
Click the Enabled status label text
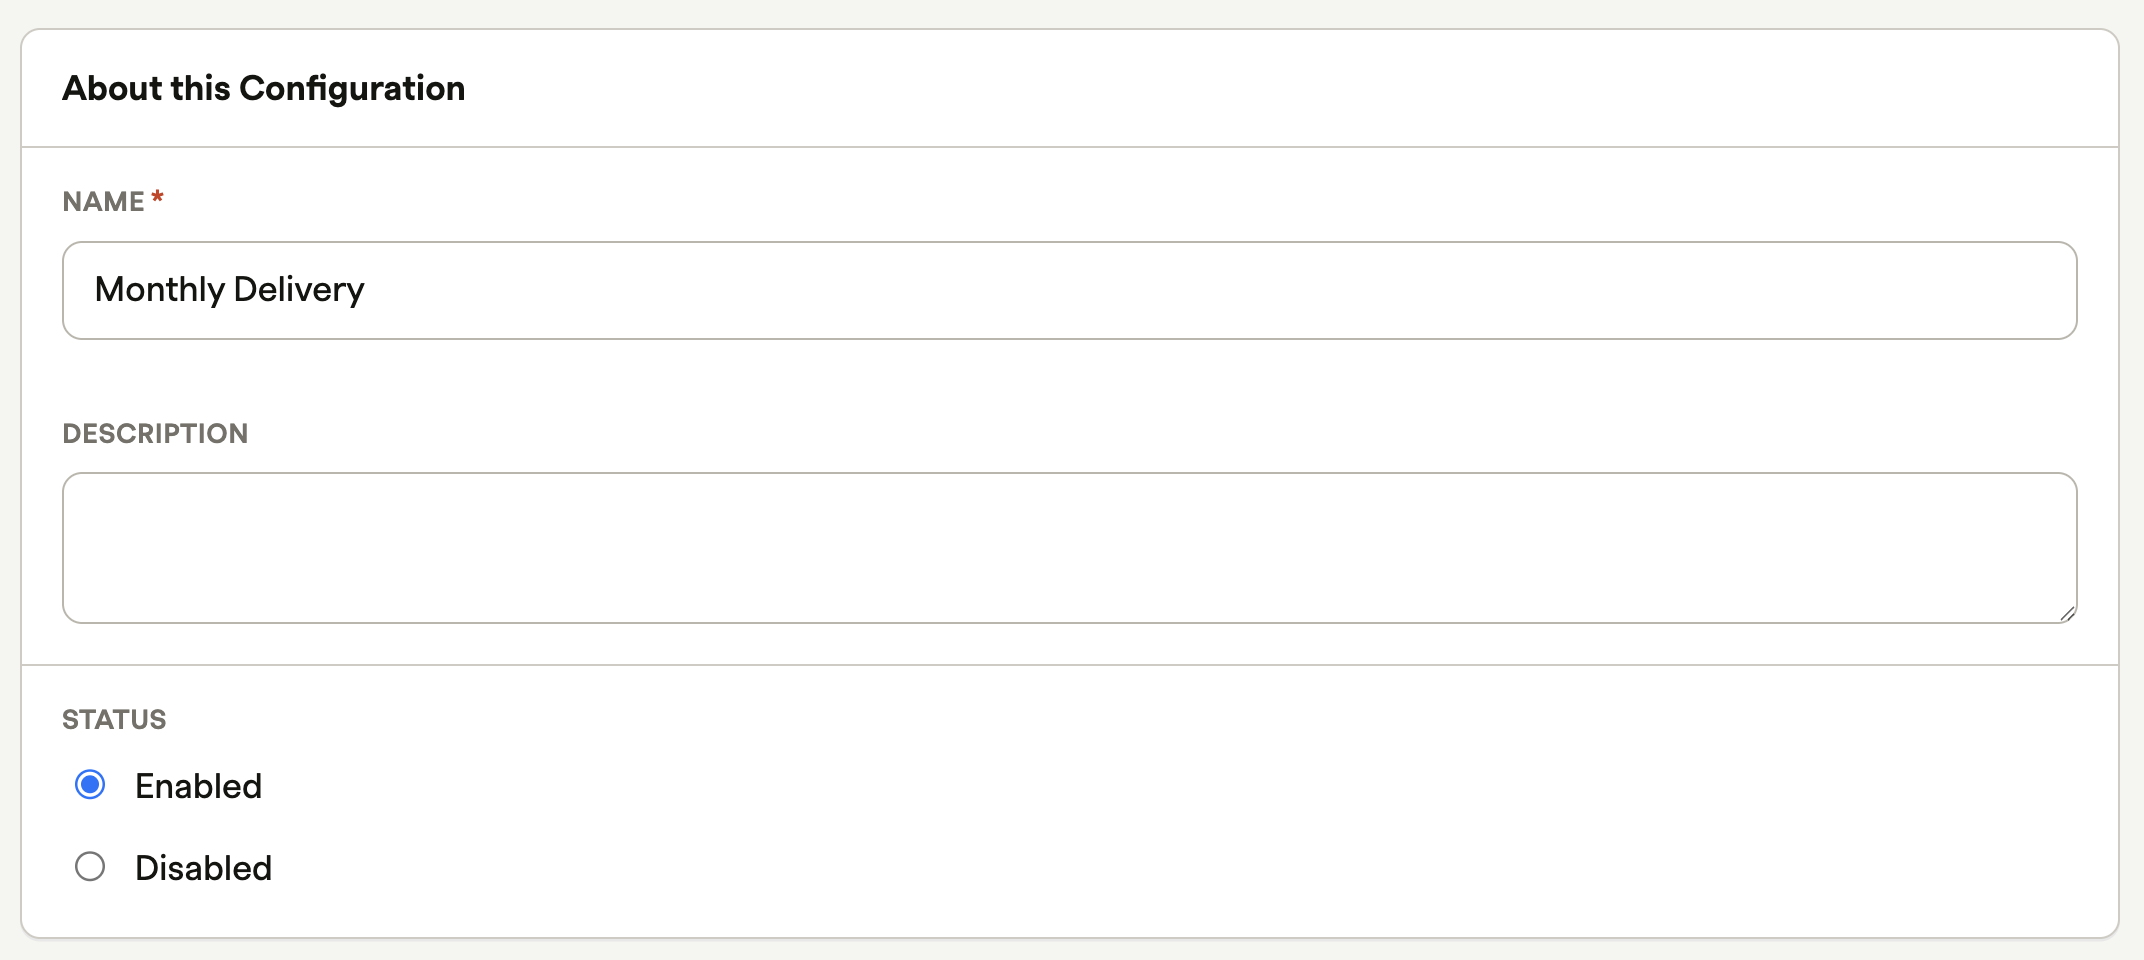tap(198, 786)
